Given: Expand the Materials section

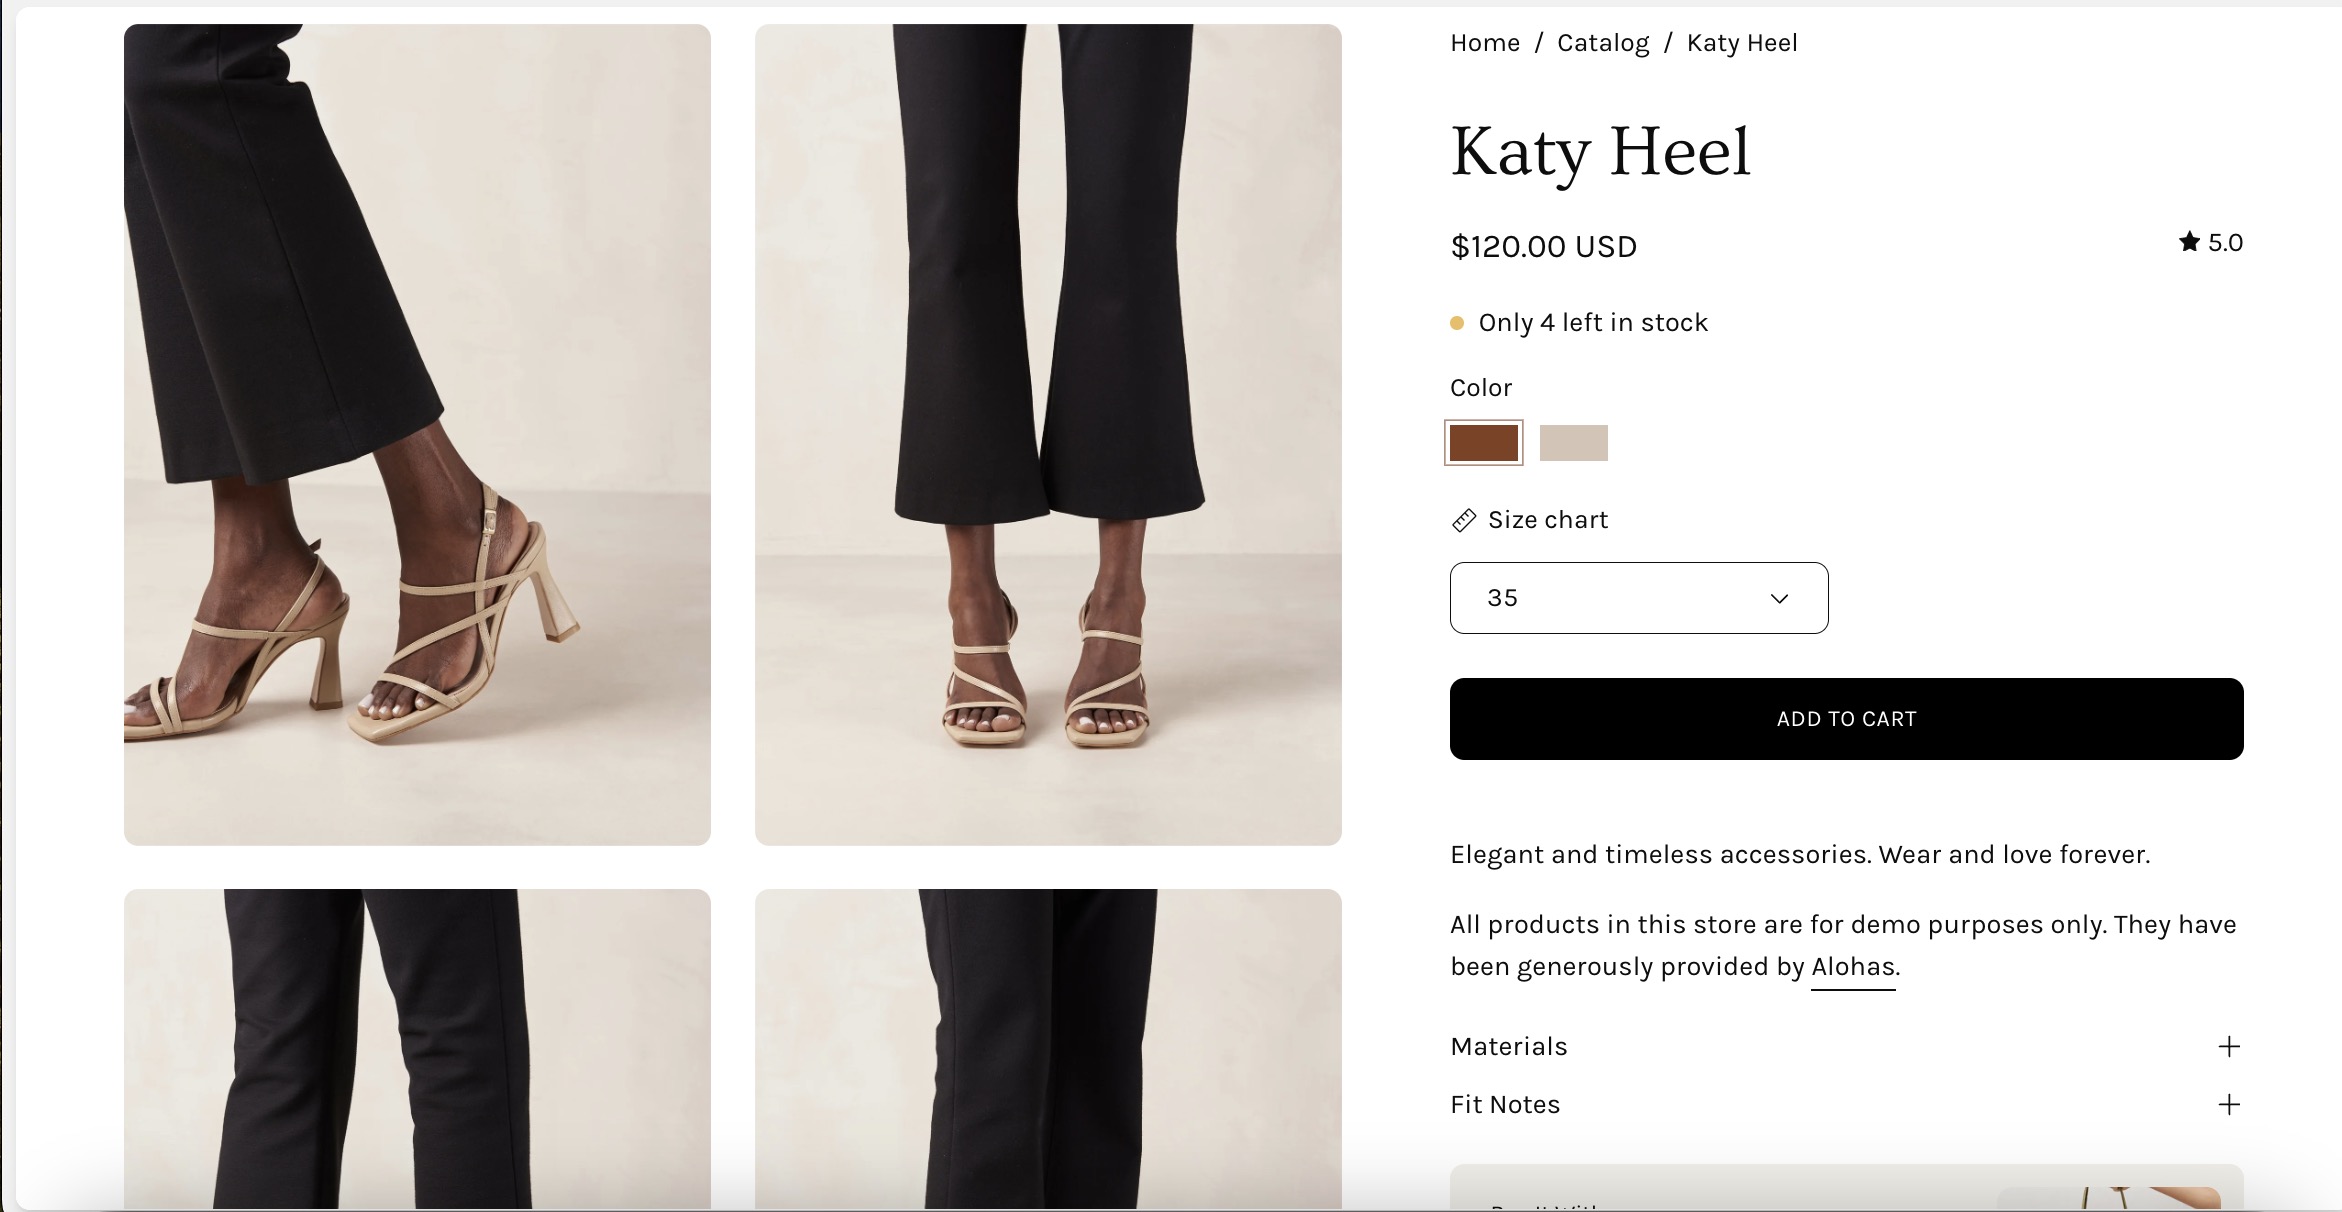Looking at the screenshot, I should coord(1509,1047).
